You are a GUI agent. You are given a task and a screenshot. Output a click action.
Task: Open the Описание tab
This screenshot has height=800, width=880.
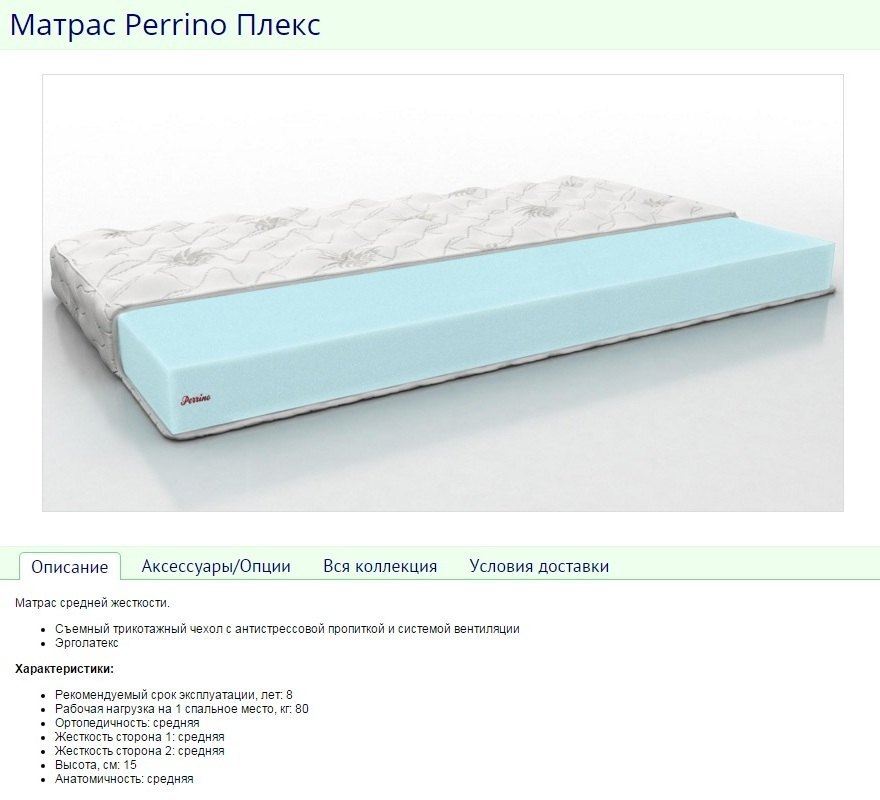70,566
